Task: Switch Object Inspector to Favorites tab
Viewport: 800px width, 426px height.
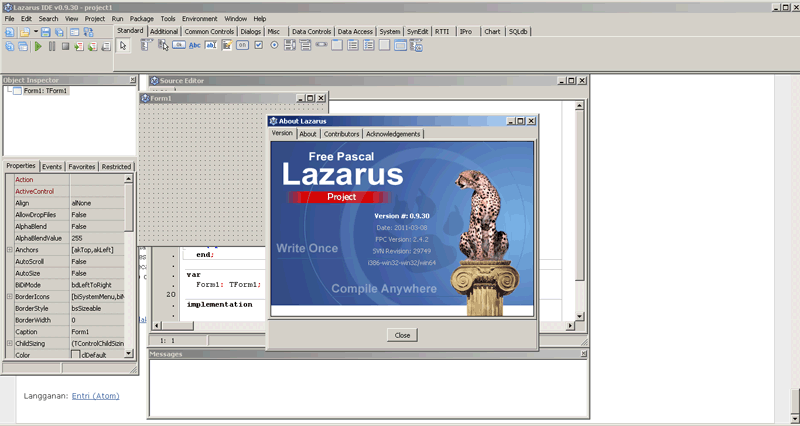Action: click(82, 167)
